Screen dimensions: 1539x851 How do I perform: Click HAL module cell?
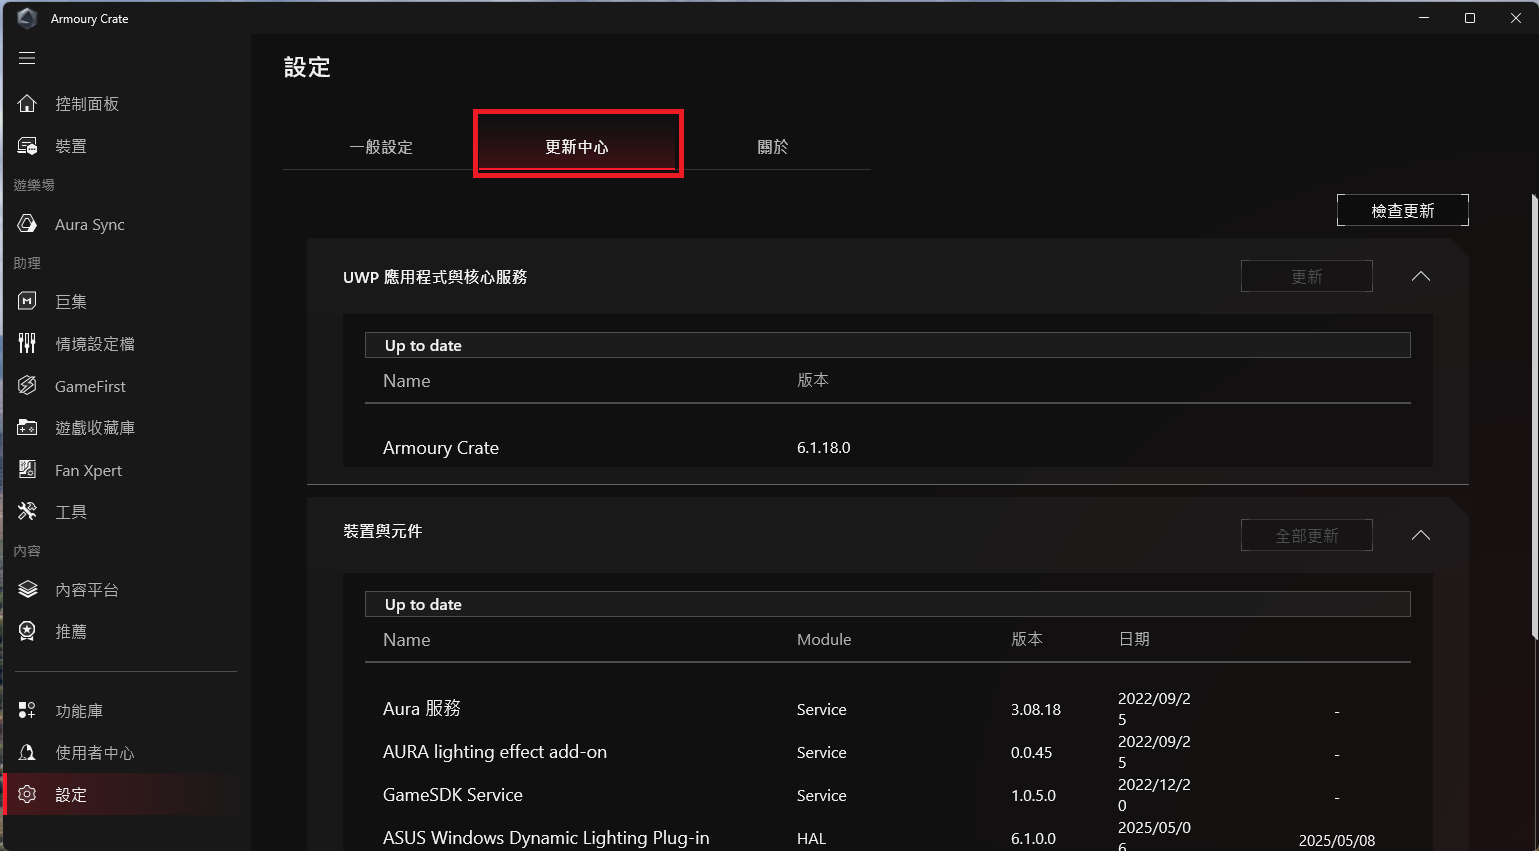point(811,838)
